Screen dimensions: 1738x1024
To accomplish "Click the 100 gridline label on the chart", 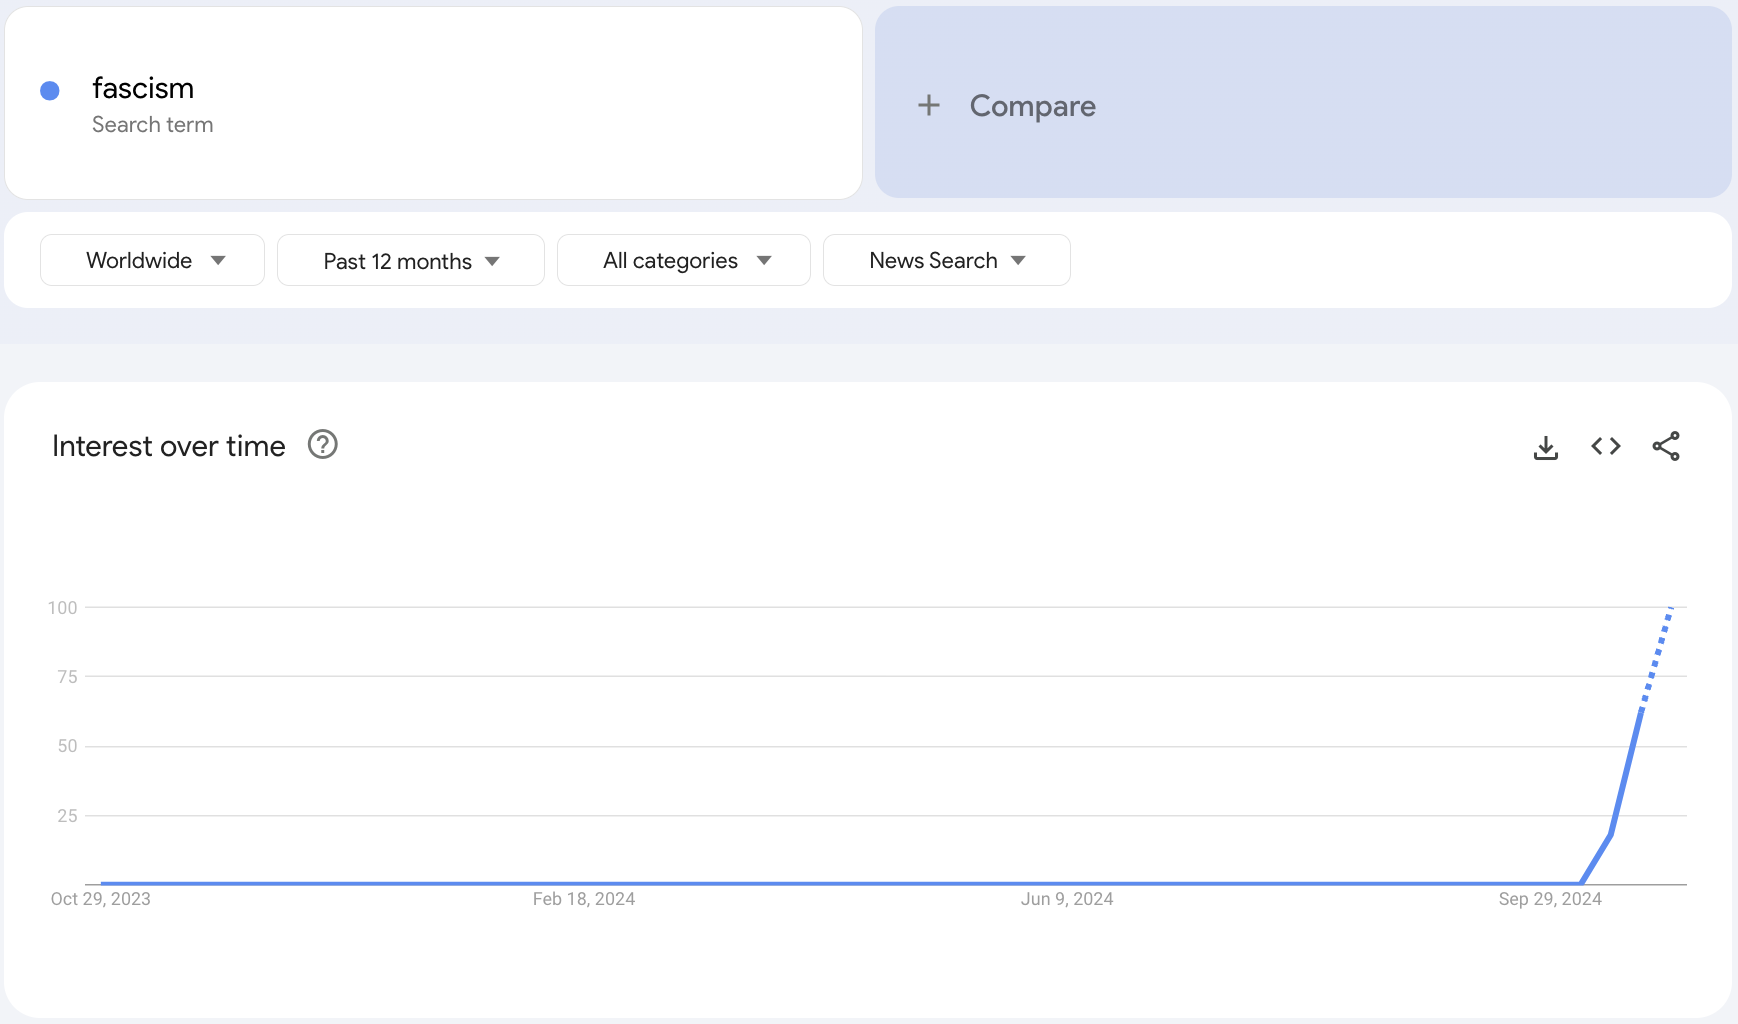I will 65,606.
